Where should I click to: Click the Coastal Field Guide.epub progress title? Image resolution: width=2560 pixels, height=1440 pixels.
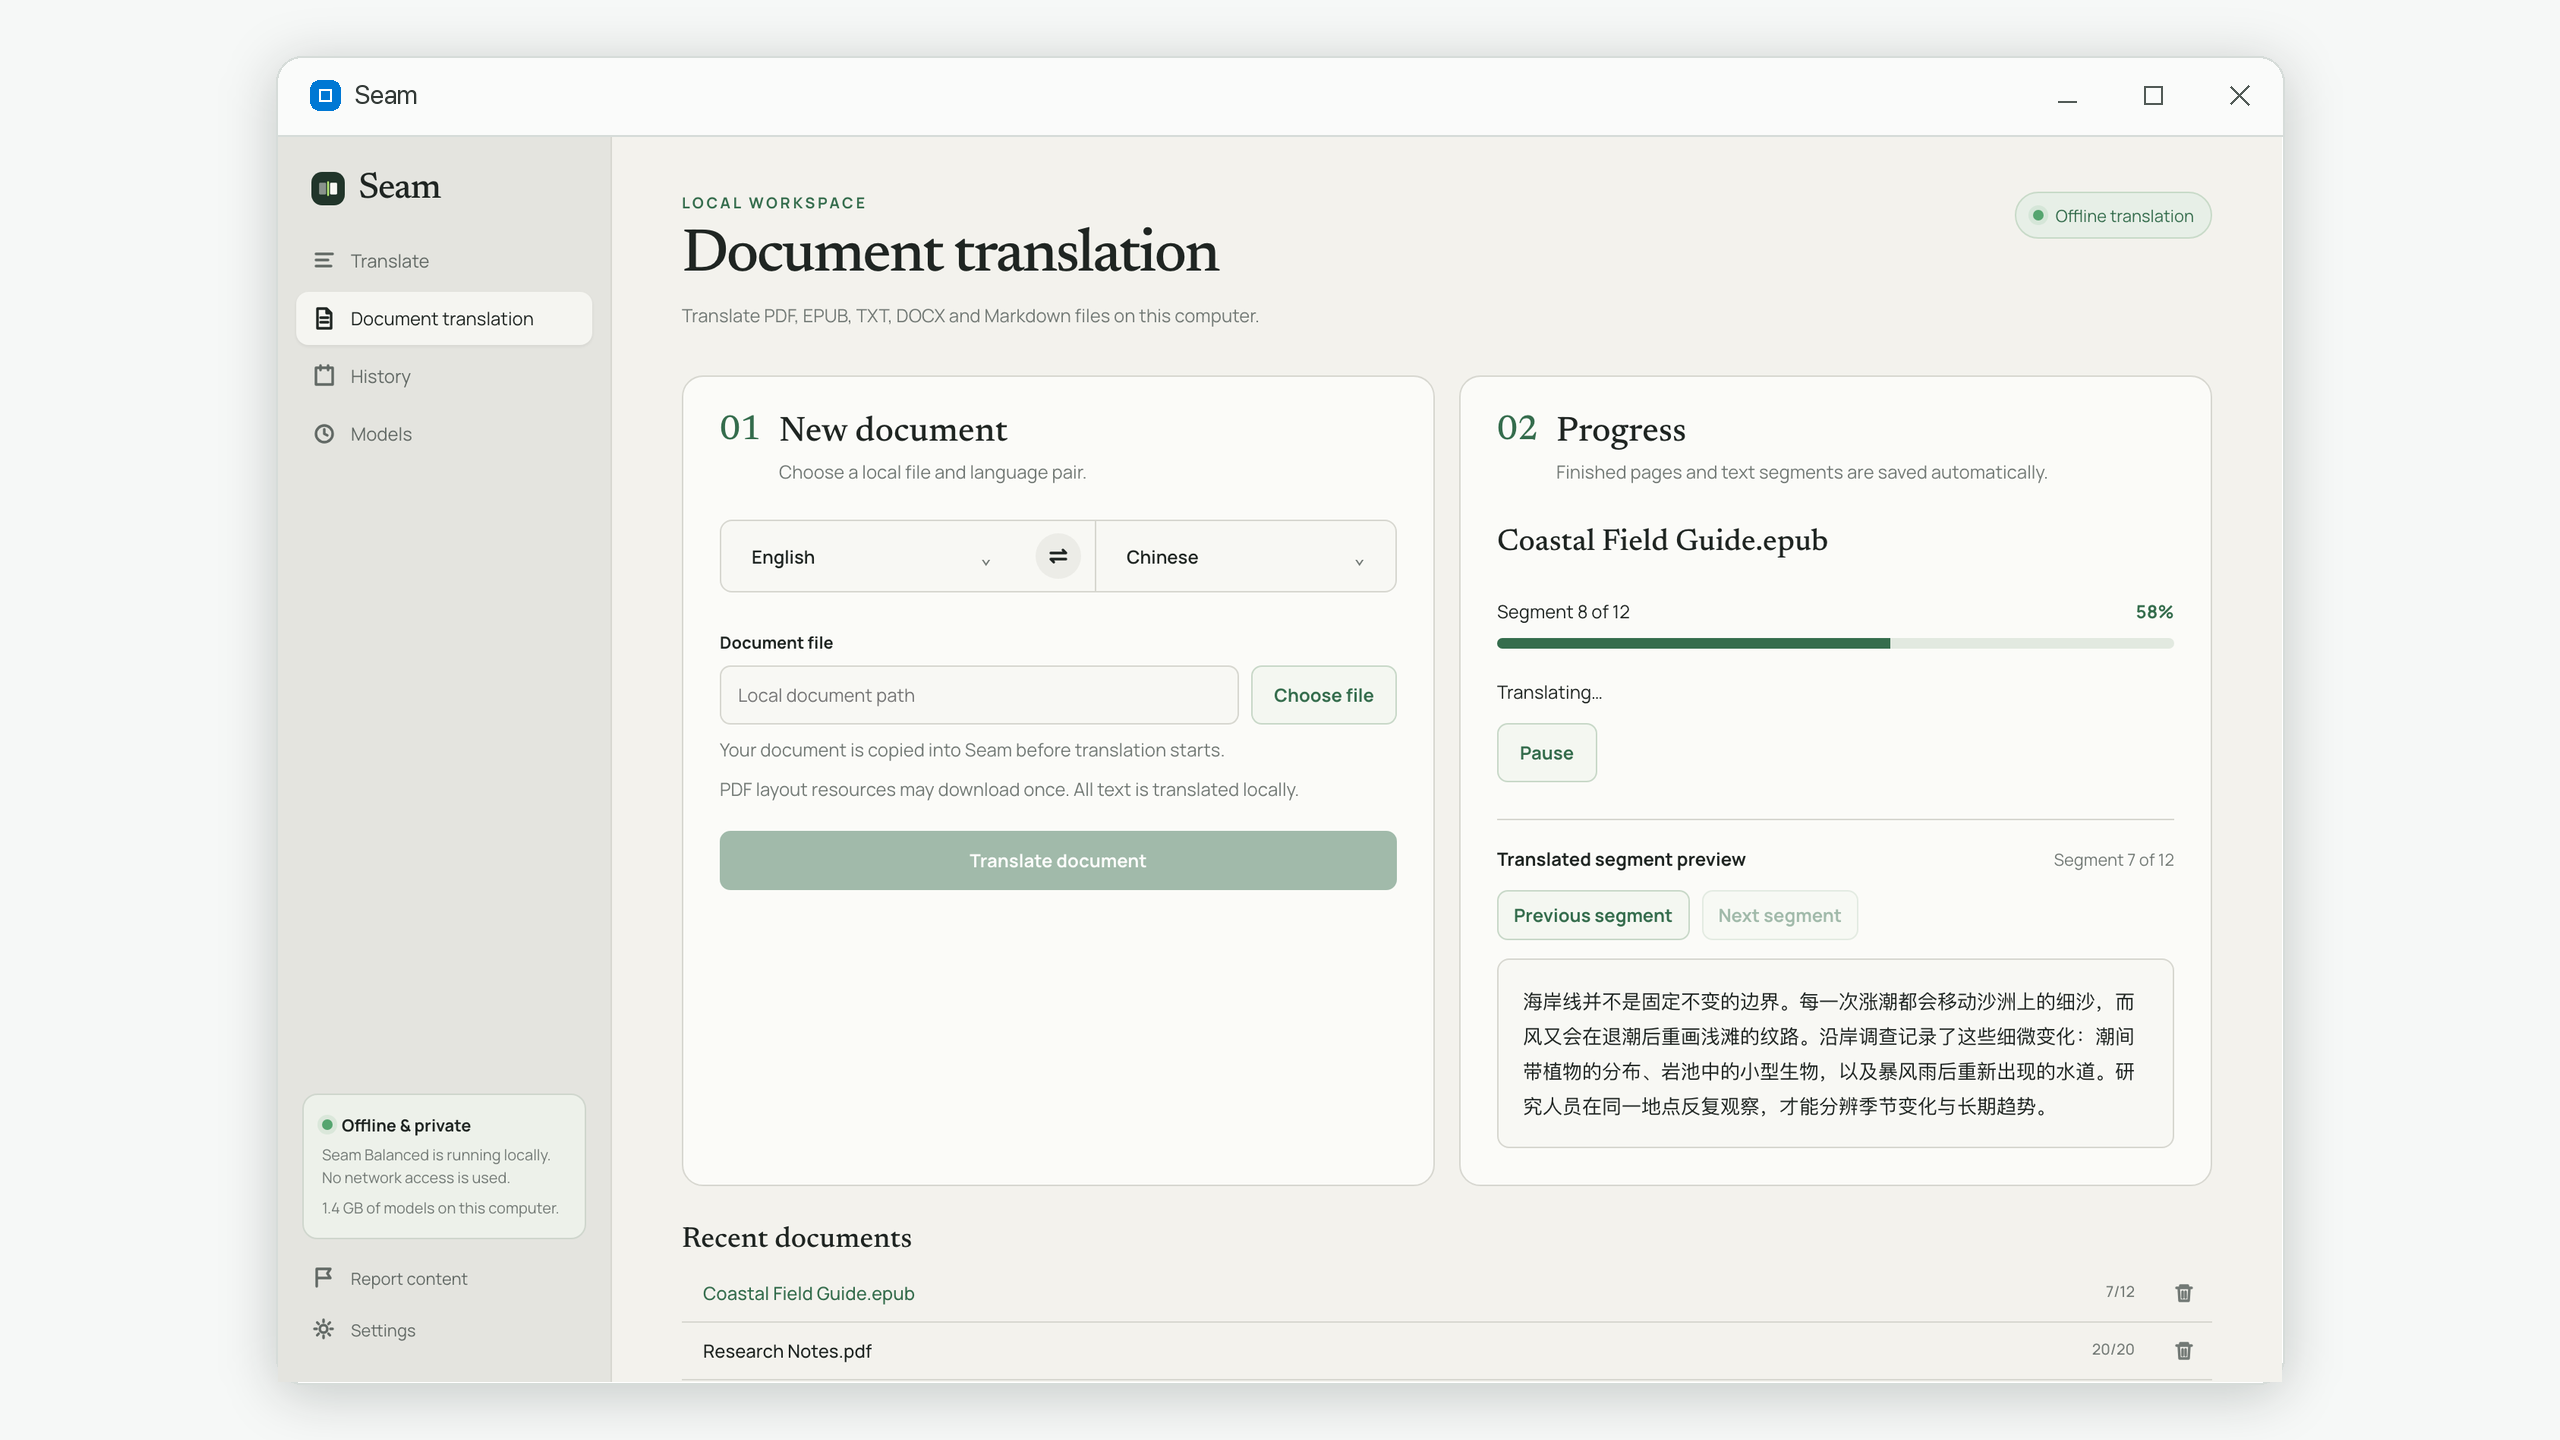(x=1662, y=540)
